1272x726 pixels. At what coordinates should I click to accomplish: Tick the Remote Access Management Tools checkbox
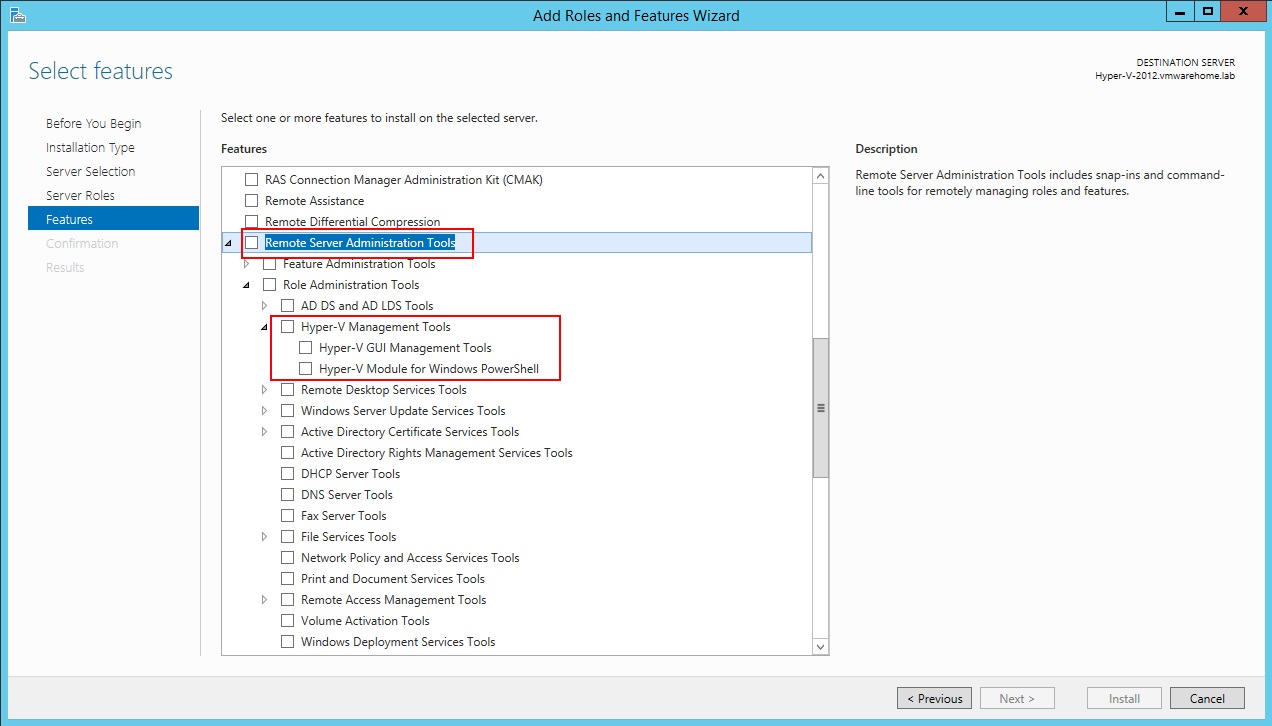click(x=288, y=600)
